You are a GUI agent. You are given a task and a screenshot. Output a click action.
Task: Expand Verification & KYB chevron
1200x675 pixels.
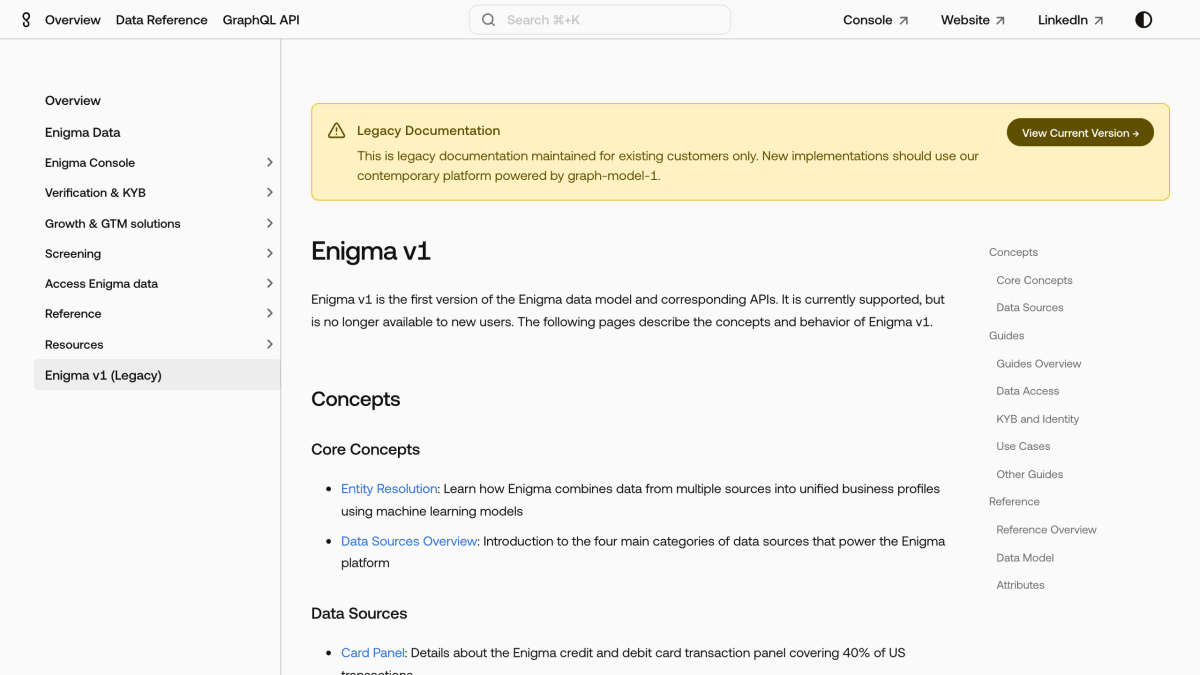(270, 192)
